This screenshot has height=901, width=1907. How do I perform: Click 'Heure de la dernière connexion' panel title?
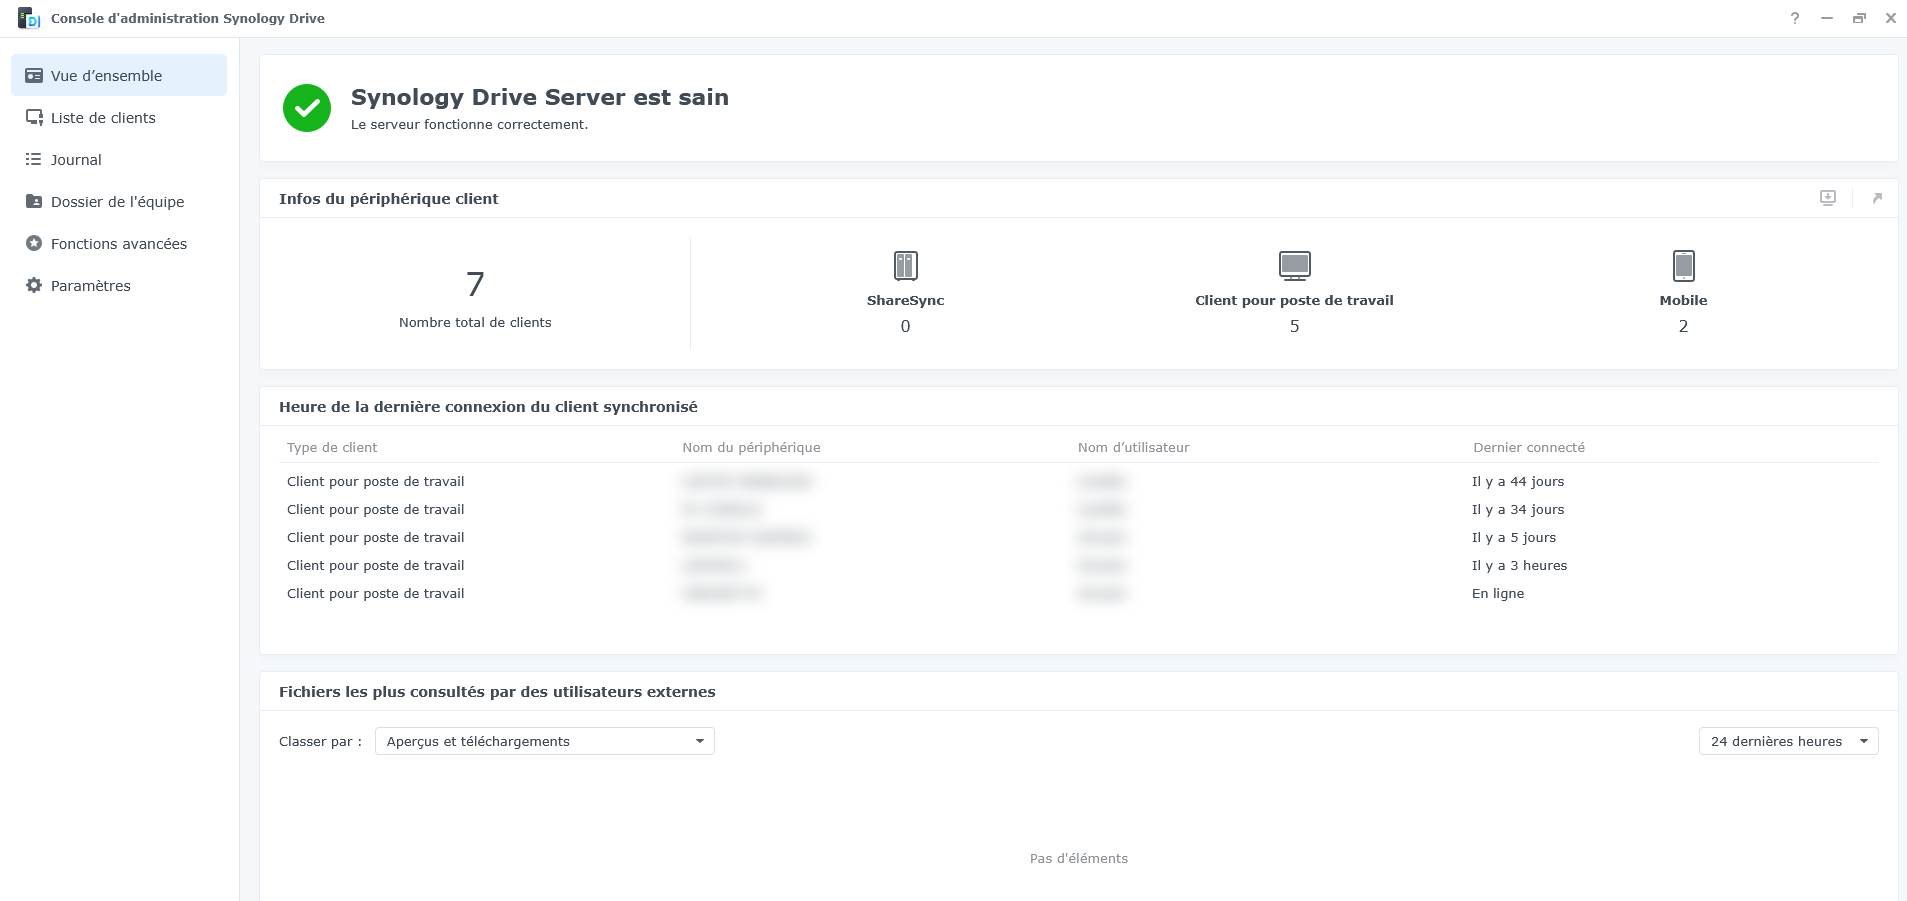tap(488, 406)
